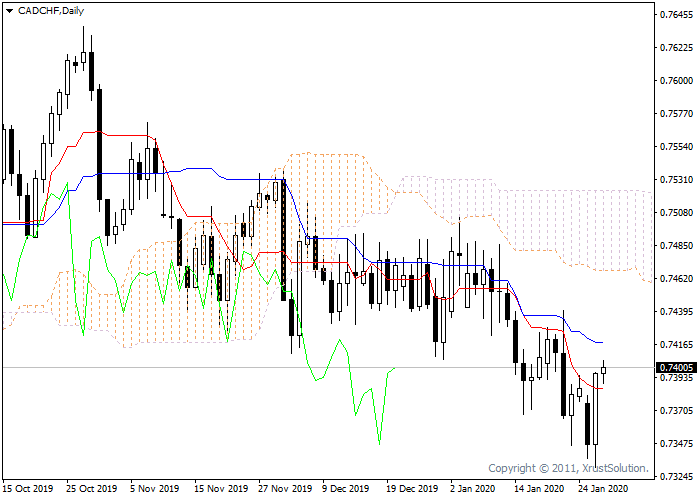
Task: Click the 0.74395 price axis label
Action: coord(676,311)
